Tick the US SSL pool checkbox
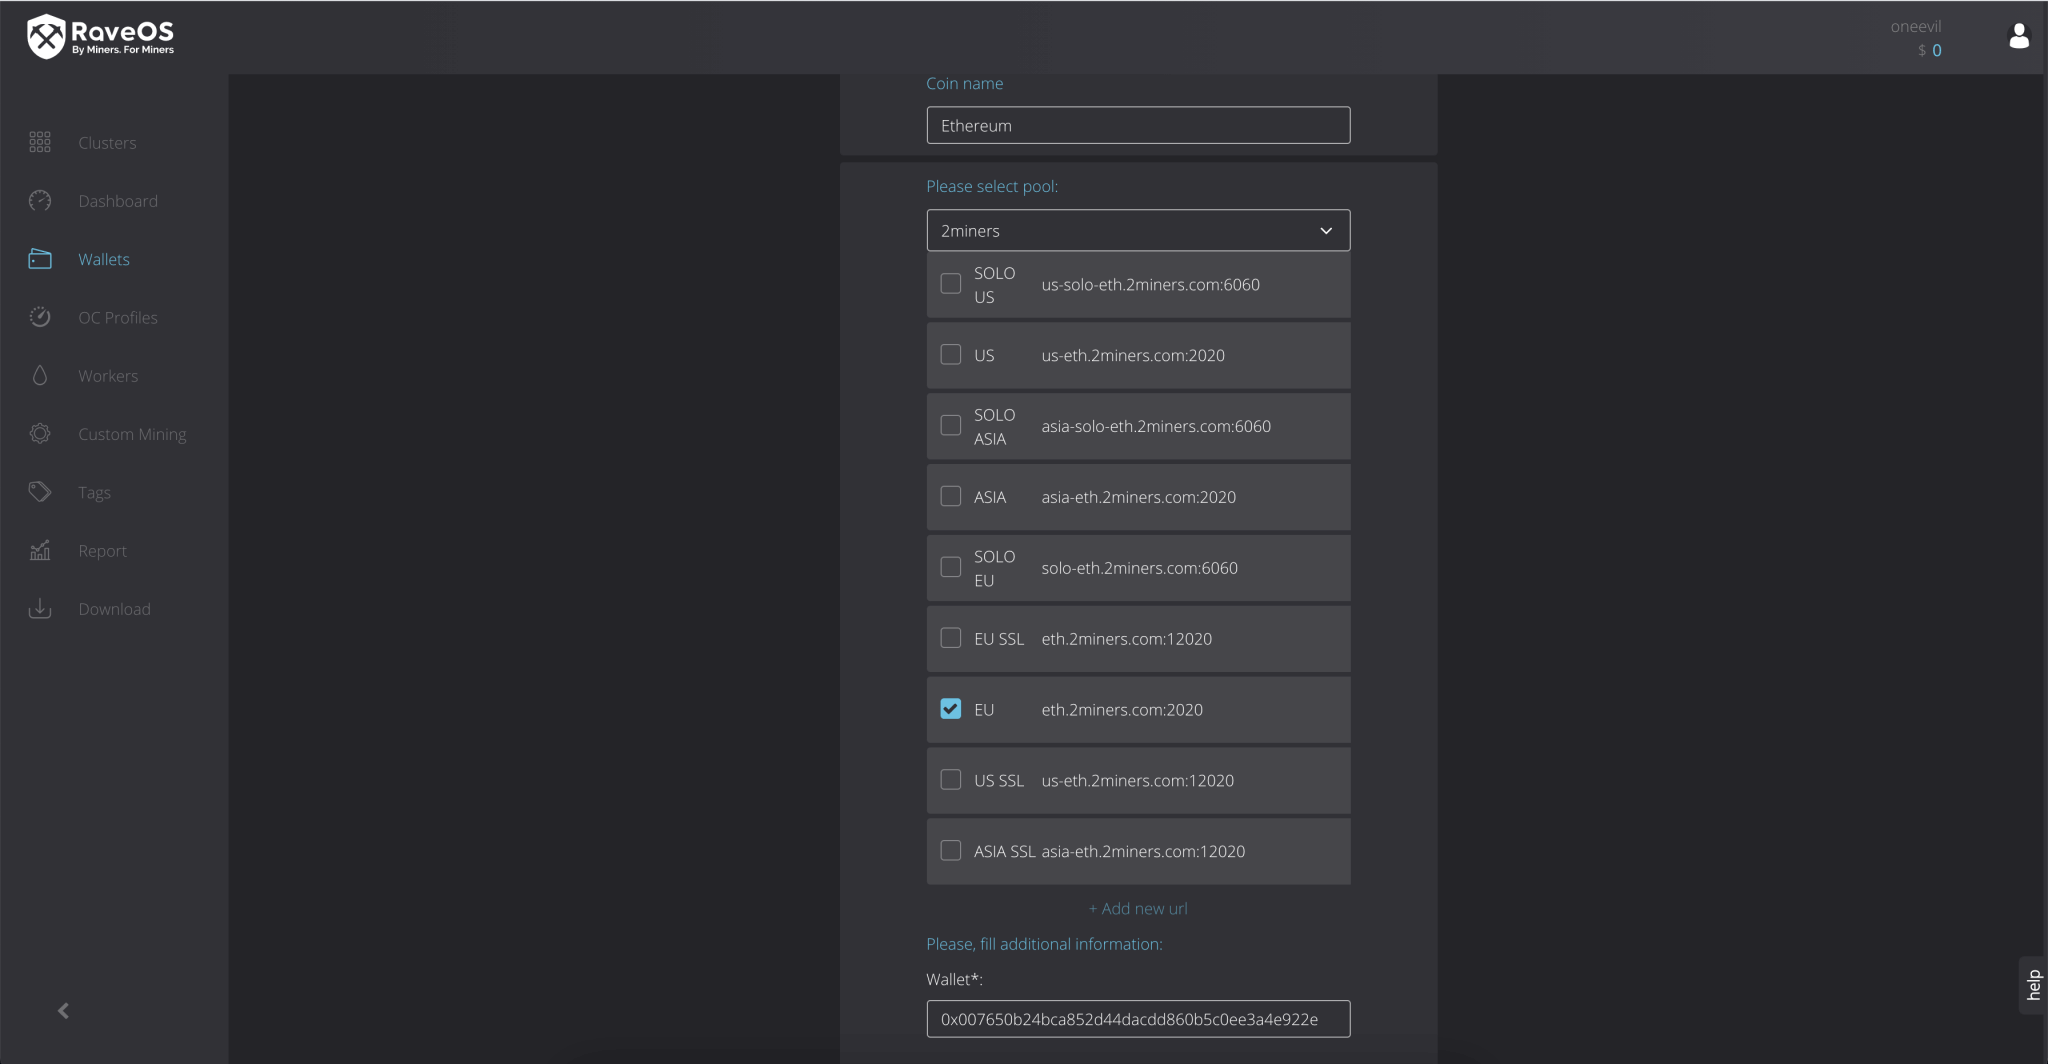This screenshot has width=2048, height=1064. (951, 780)
